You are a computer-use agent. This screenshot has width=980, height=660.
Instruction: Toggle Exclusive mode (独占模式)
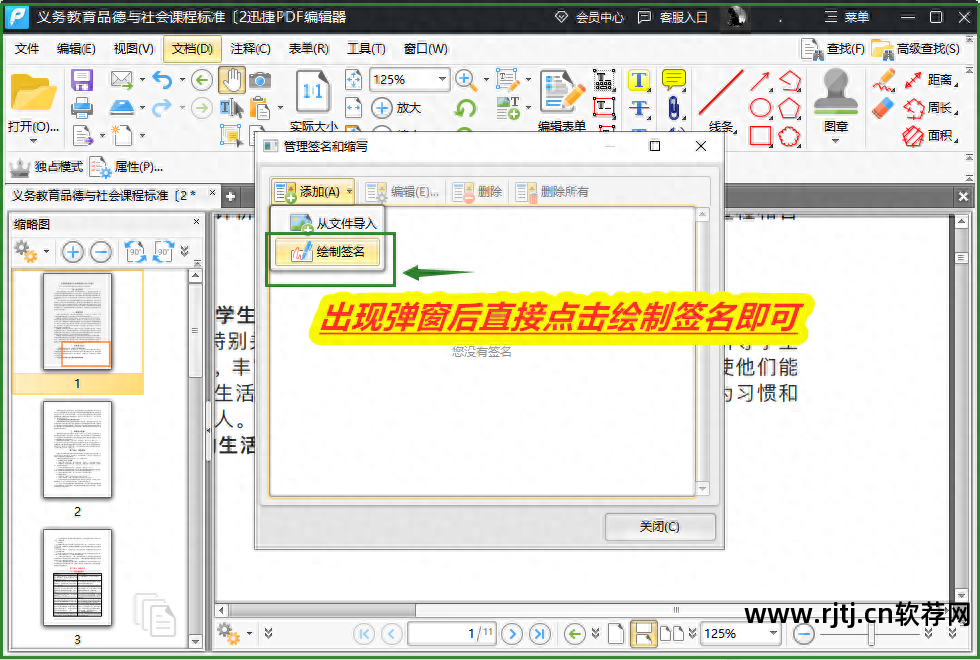click(x=46, y=167)
